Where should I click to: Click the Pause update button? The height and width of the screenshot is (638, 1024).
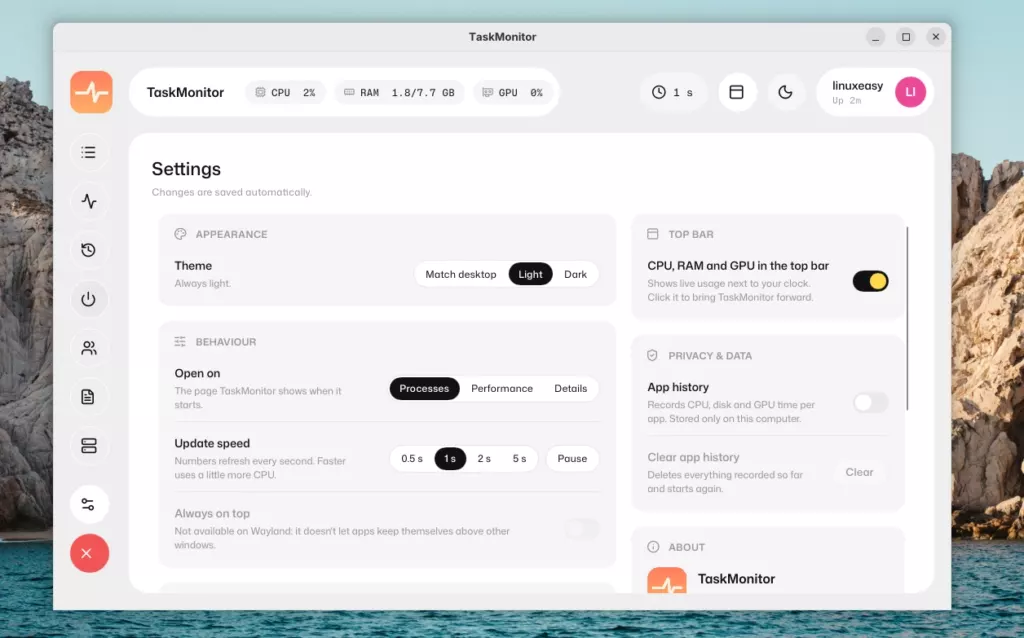[572, 458]
